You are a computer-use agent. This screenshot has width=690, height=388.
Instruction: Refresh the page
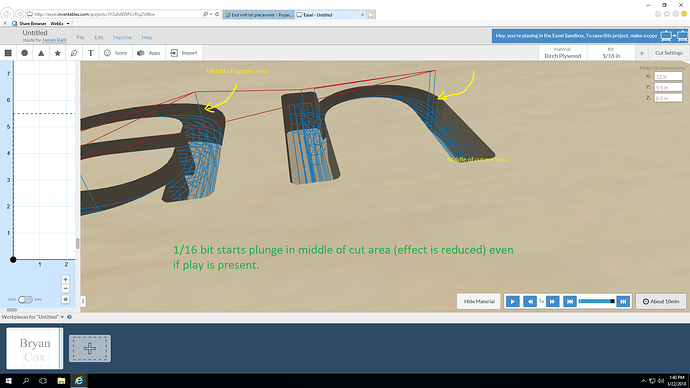pyautogui.click(x=217, y=14)
